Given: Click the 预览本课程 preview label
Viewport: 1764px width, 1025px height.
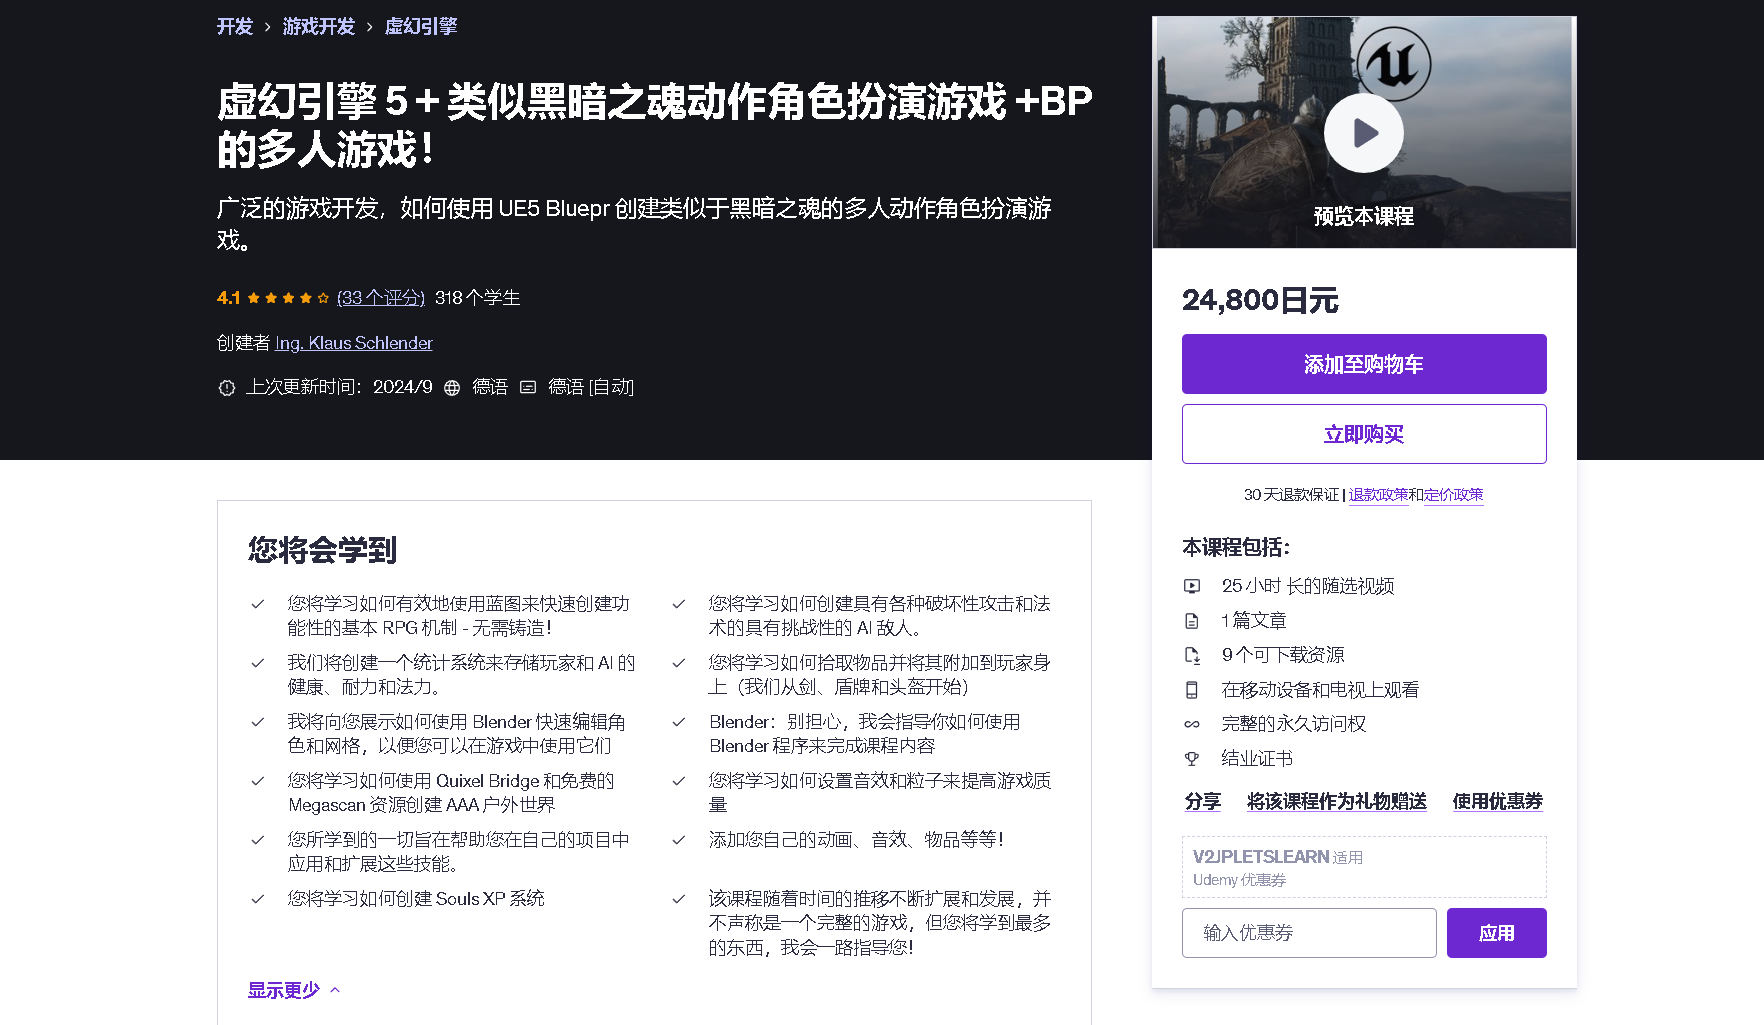Looking at the screenshot, I should pyautogui.click(x=1364, y=216).
